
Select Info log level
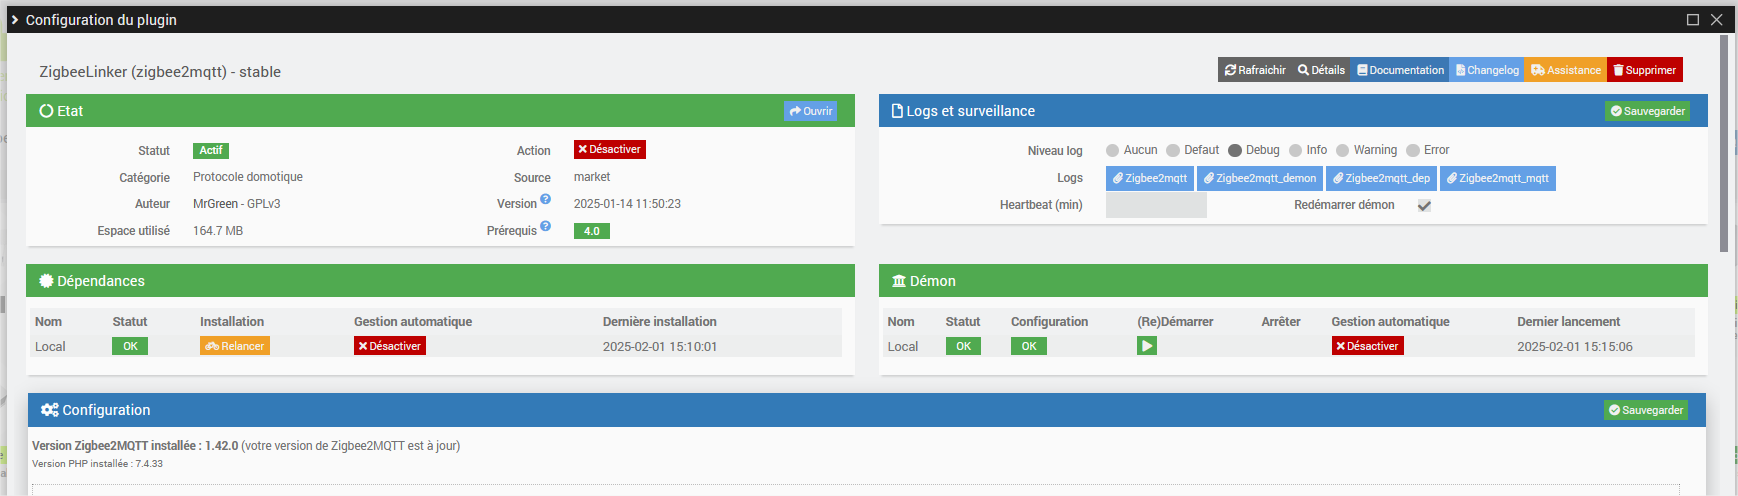coord(1295,150)
